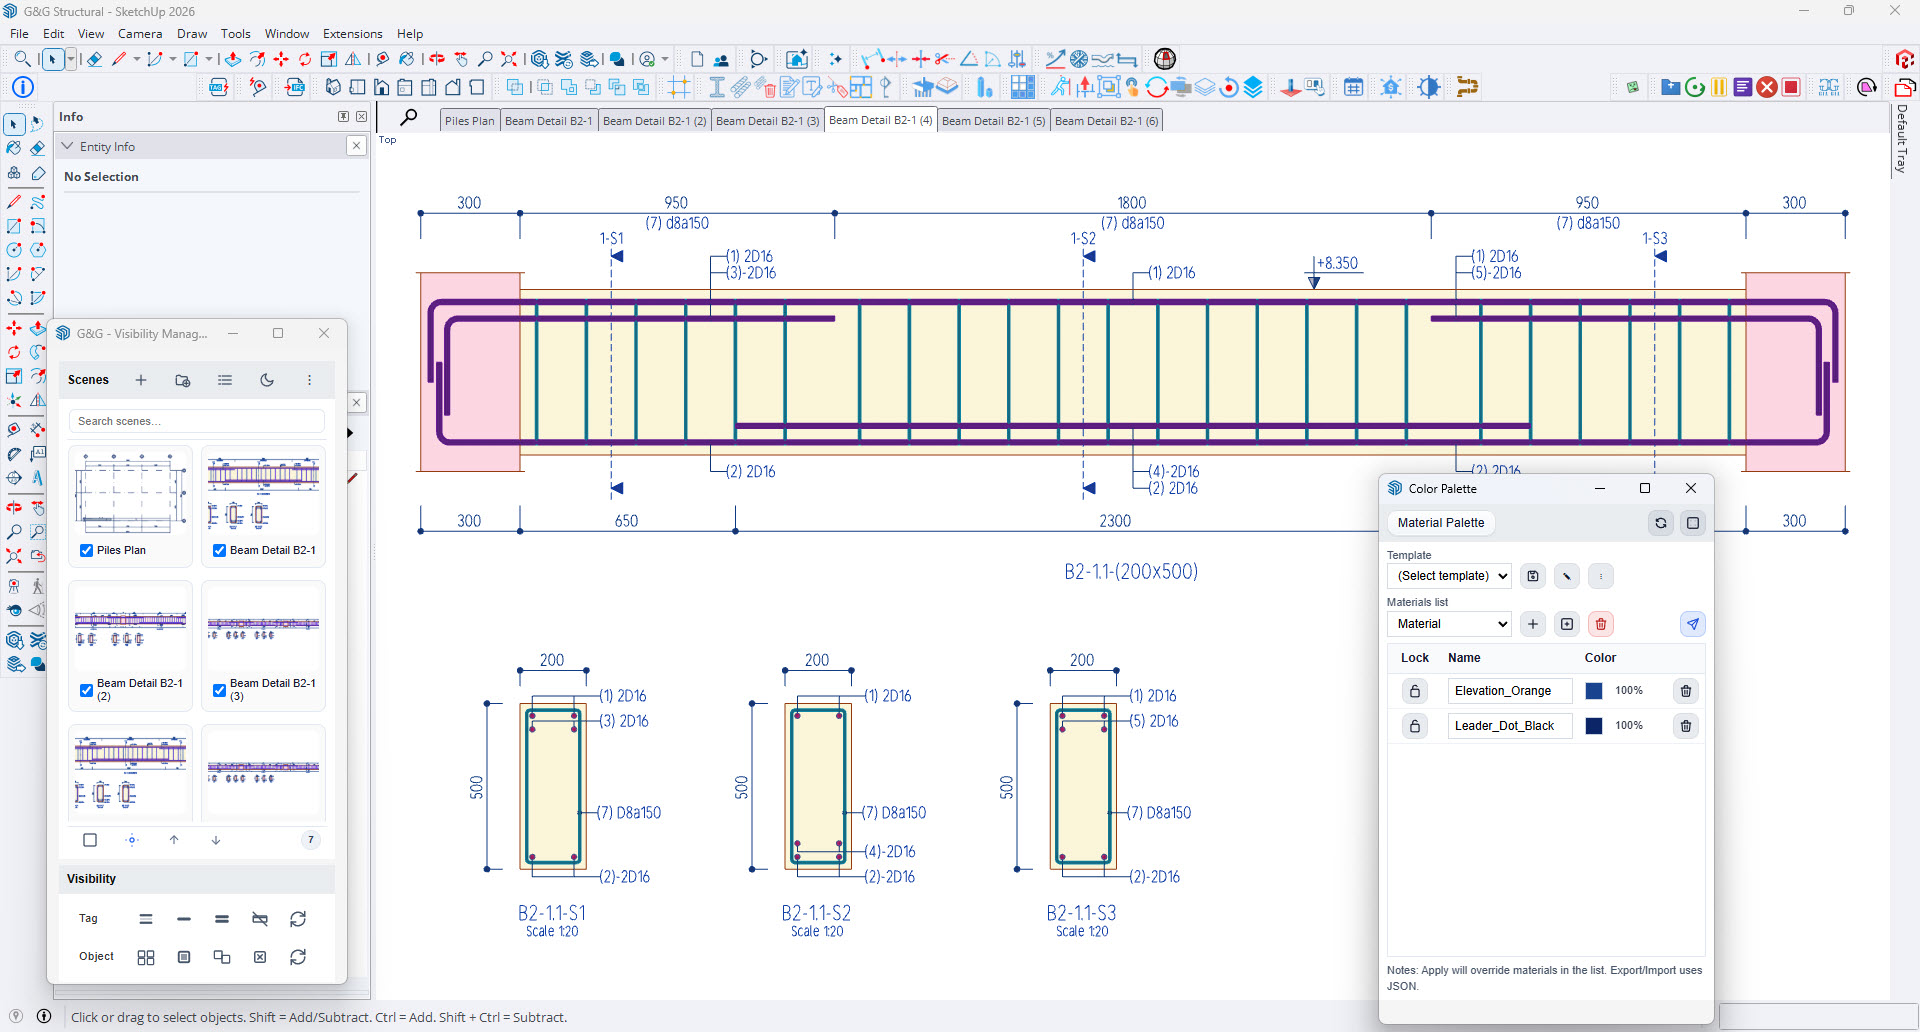1920x1032 pixels.
Task: Click the Search scenes input field
Action: coord(197,421)
